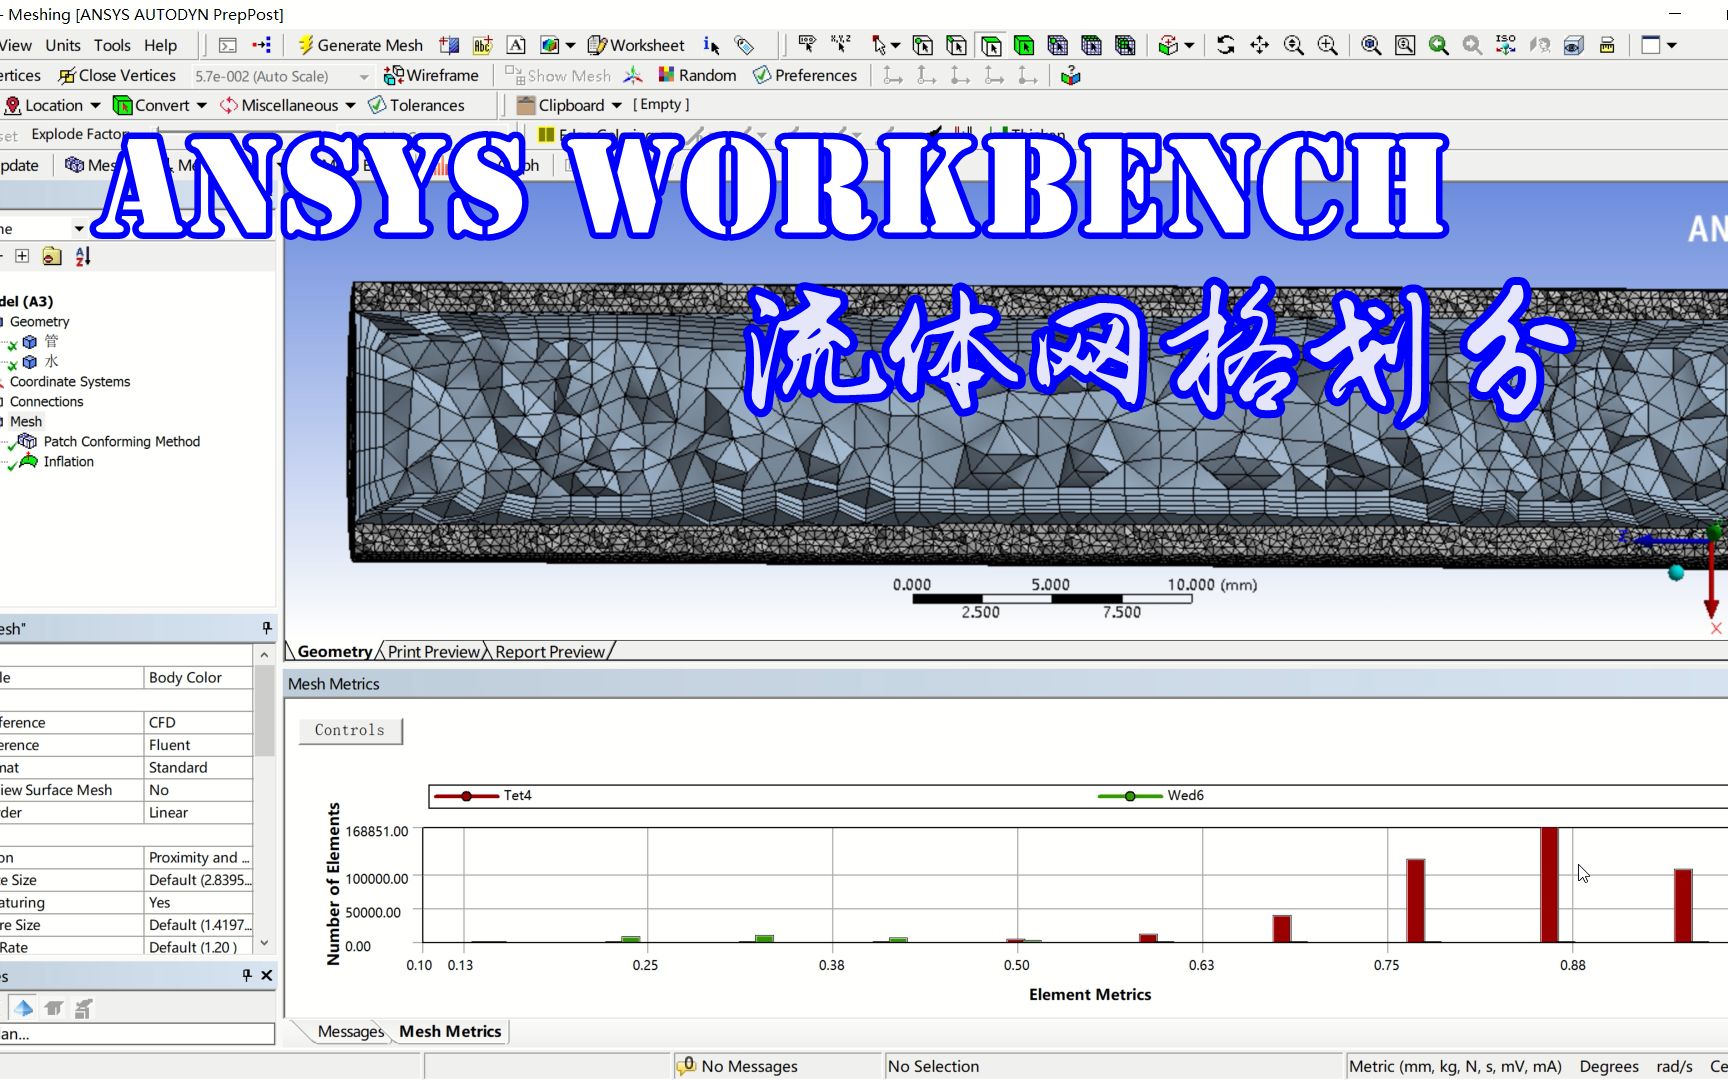Click the Rotate view icon

coord(1226,45)
